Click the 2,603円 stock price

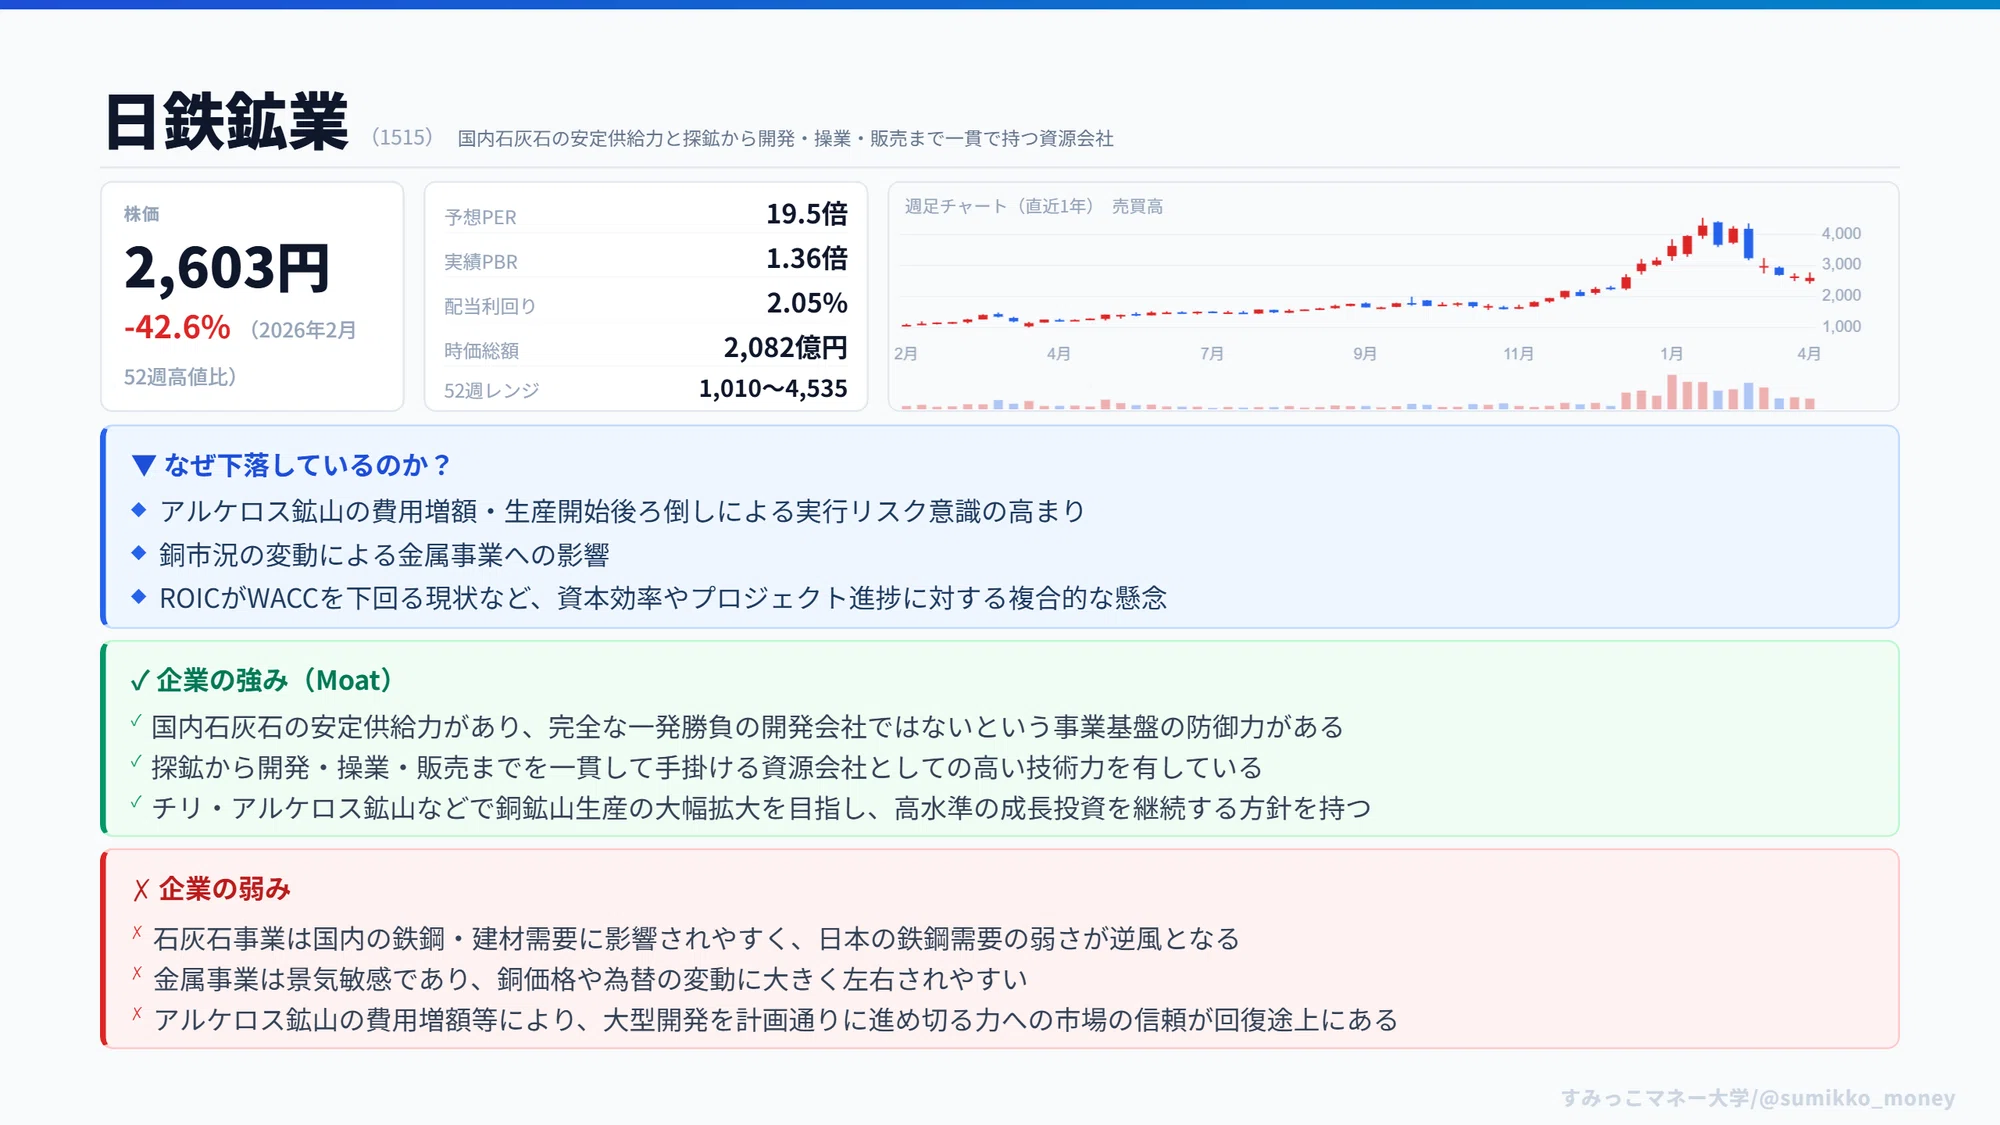coord(227,268)
